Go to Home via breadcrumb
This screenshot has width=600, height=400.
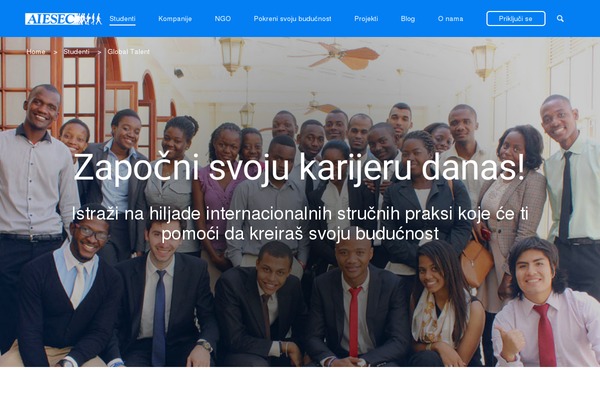tap(36, 52)
